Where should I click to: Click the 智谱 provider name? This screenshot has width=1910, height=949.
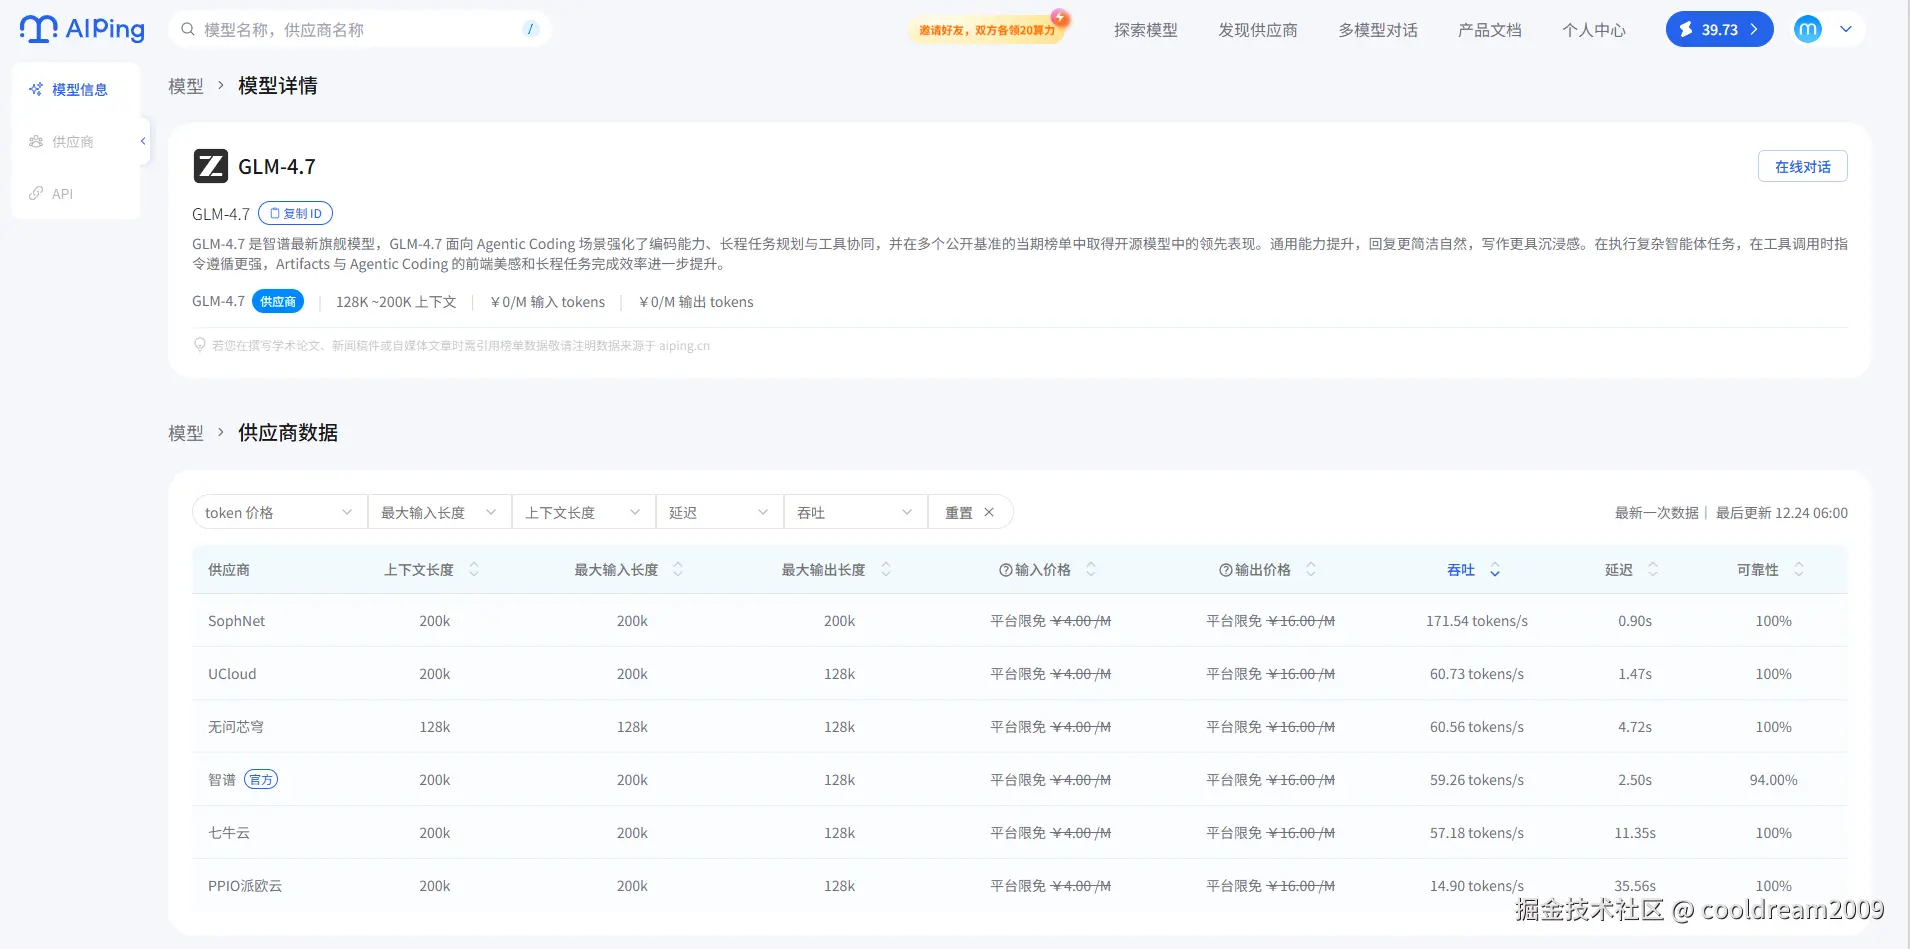point(222,780)
